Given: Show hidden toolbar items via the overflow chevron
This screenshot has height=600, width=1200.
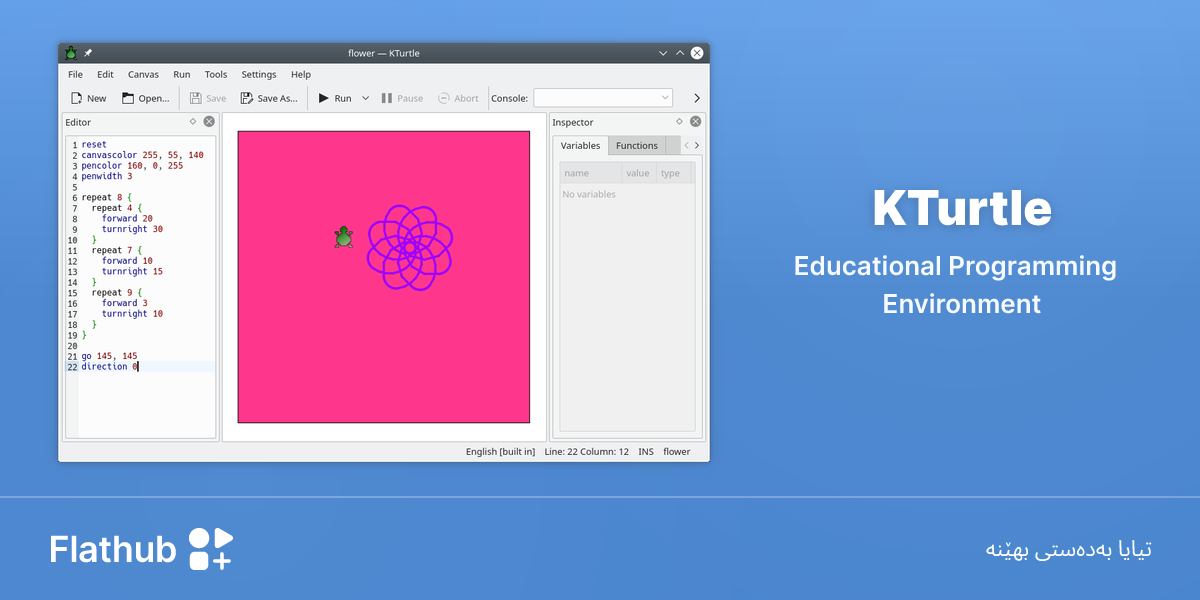Looking at the screenshot, I should point(697,98).
